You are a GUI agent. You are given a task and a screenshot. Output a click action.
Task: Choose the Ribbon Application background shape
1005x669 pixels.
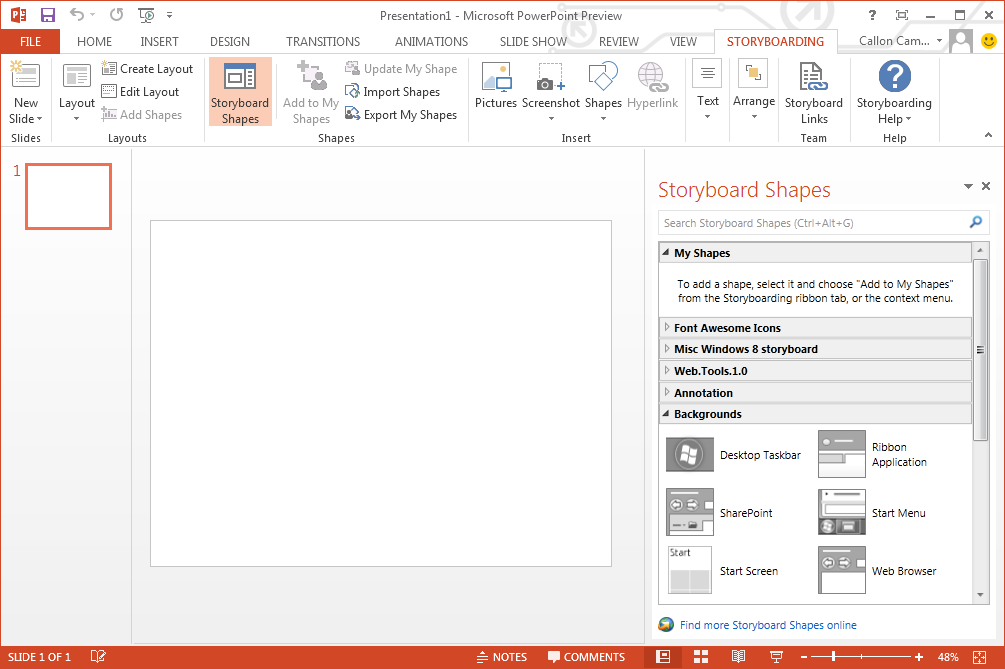[x=841, y=455]
